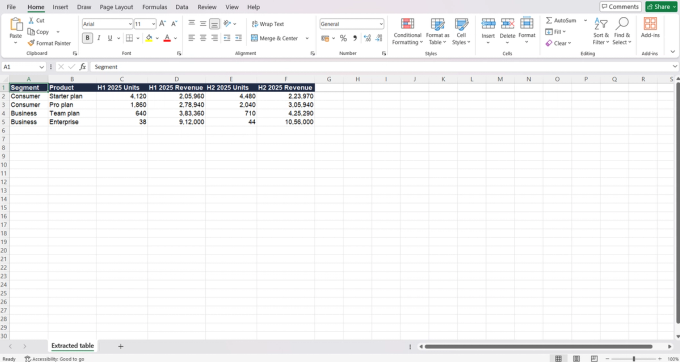
Task: Cut the selection with scissors icon
Action: pos(31,20)
